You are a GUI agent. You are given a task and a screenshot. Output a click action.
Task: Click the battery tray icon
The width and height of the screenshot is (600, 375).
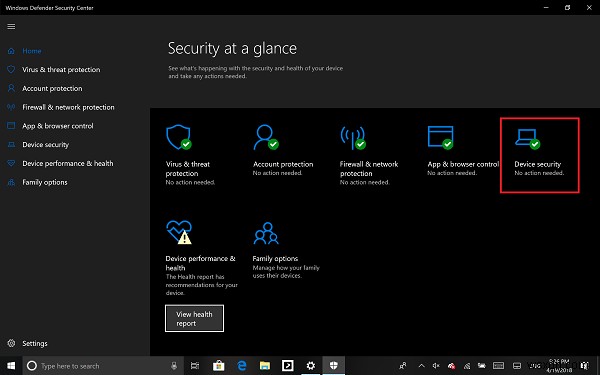[482, 366]
